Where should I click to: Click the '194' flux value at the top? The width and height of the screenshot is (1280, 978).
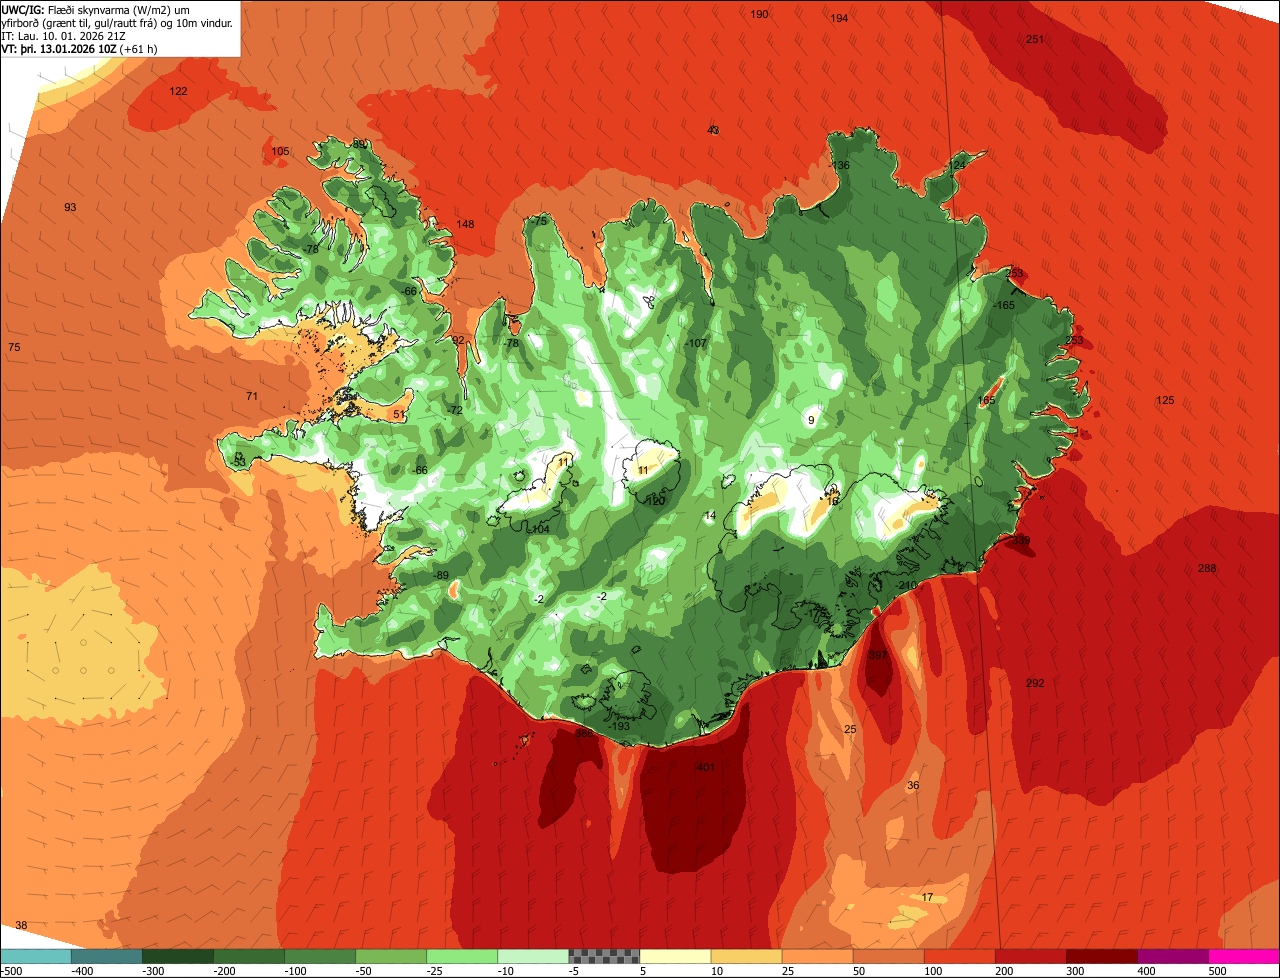(839, 18)
